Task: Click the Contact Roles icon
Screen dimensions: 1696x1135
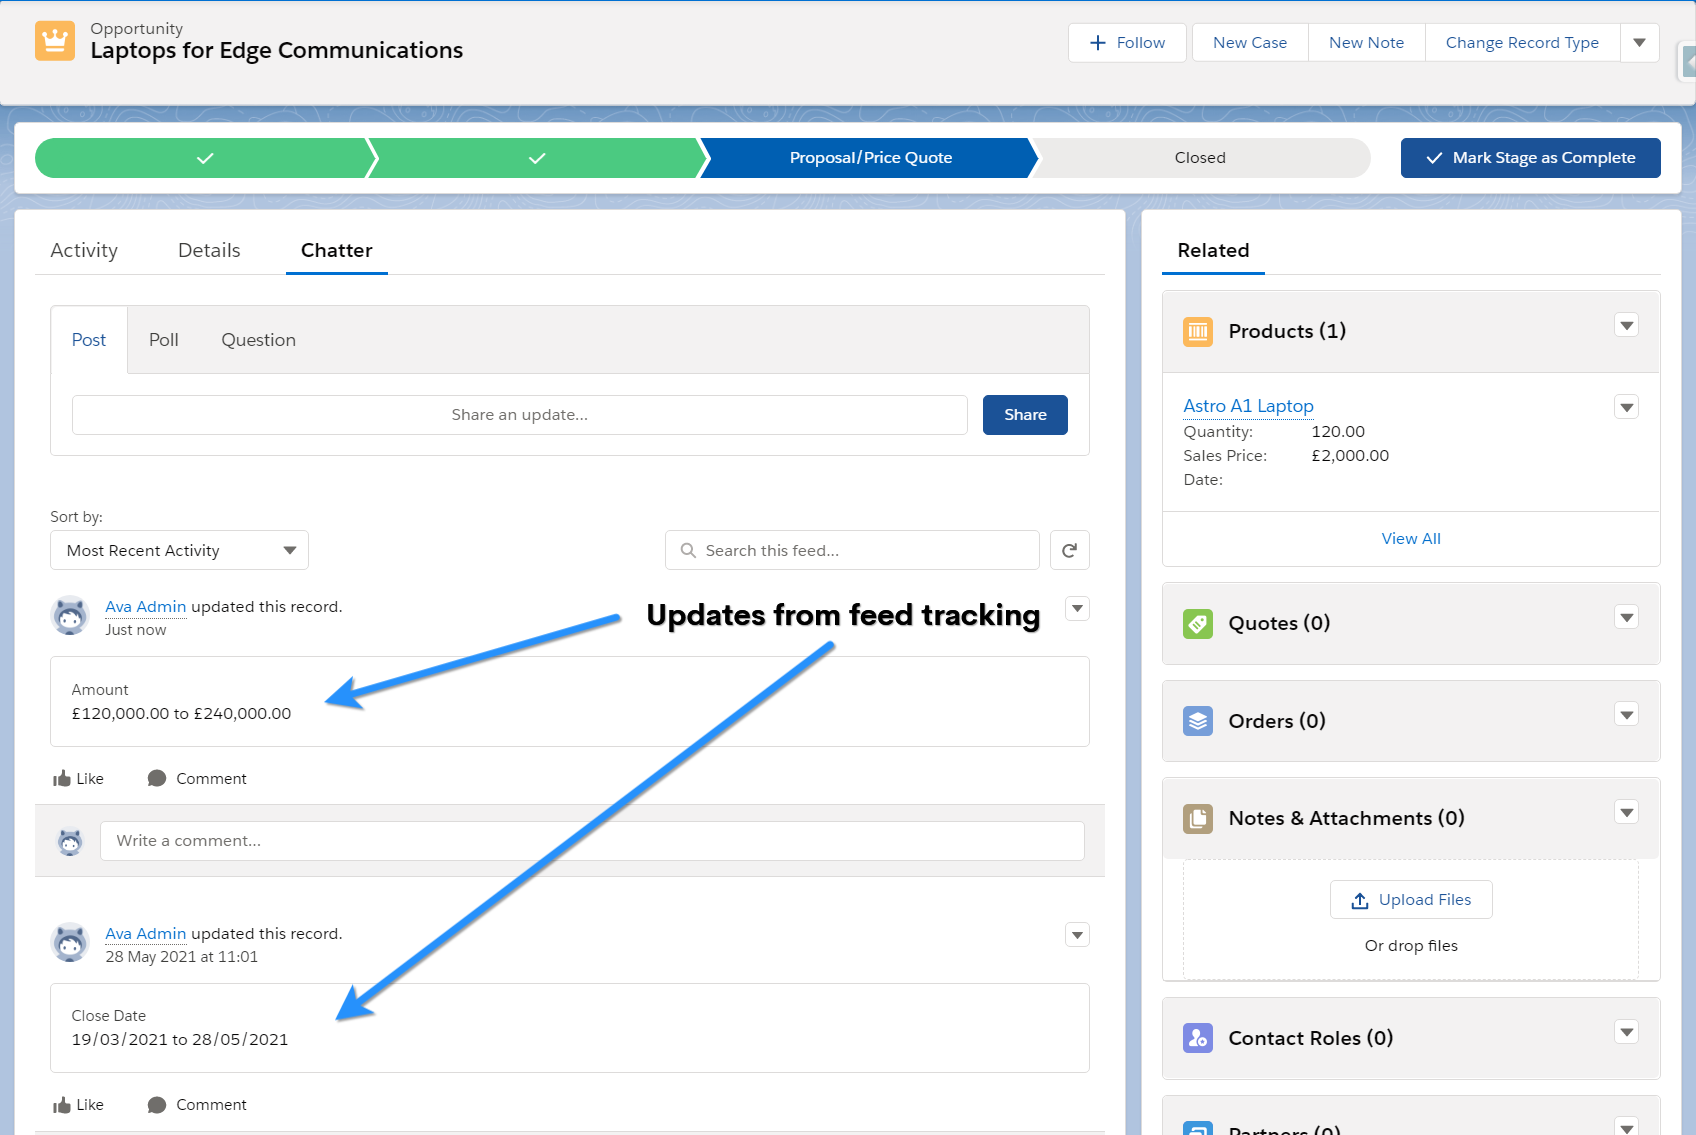Action: [1198, 1038]
